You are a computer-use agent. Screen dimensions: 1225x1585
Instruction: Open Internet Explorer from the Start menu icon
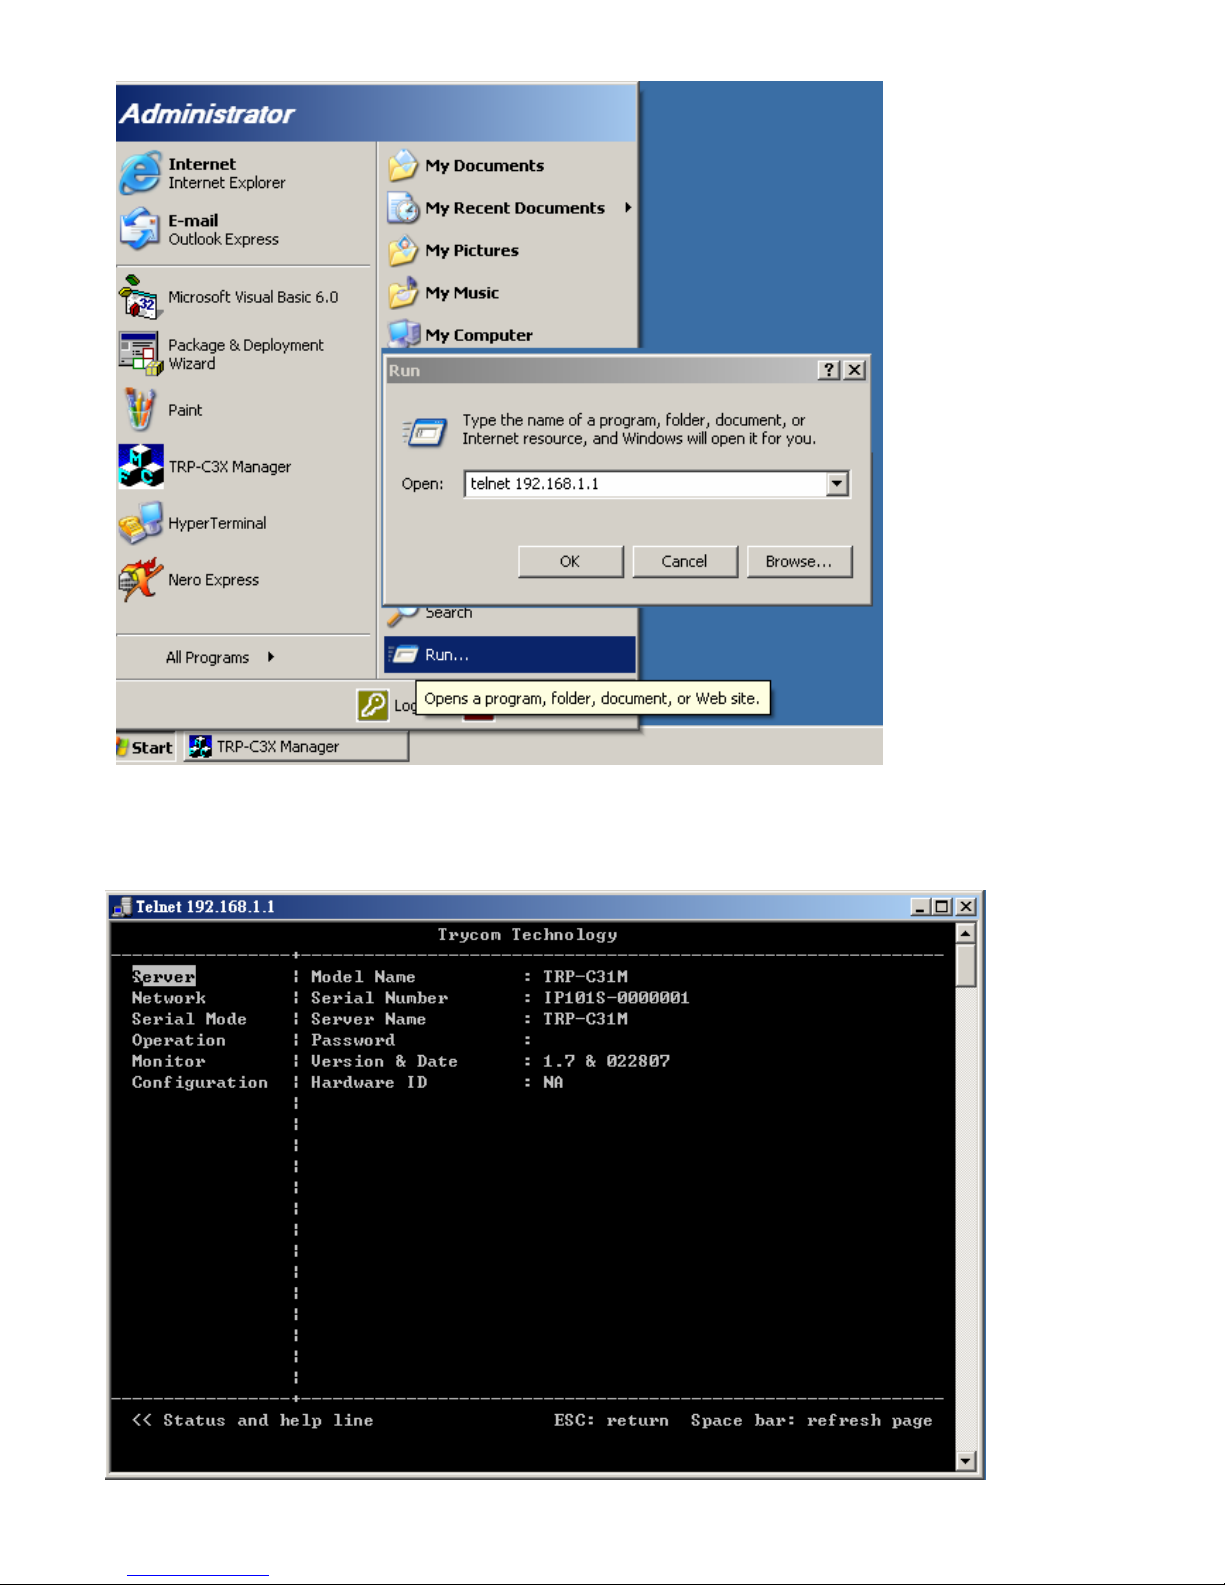pyautogui.click(x=140, y=173)
